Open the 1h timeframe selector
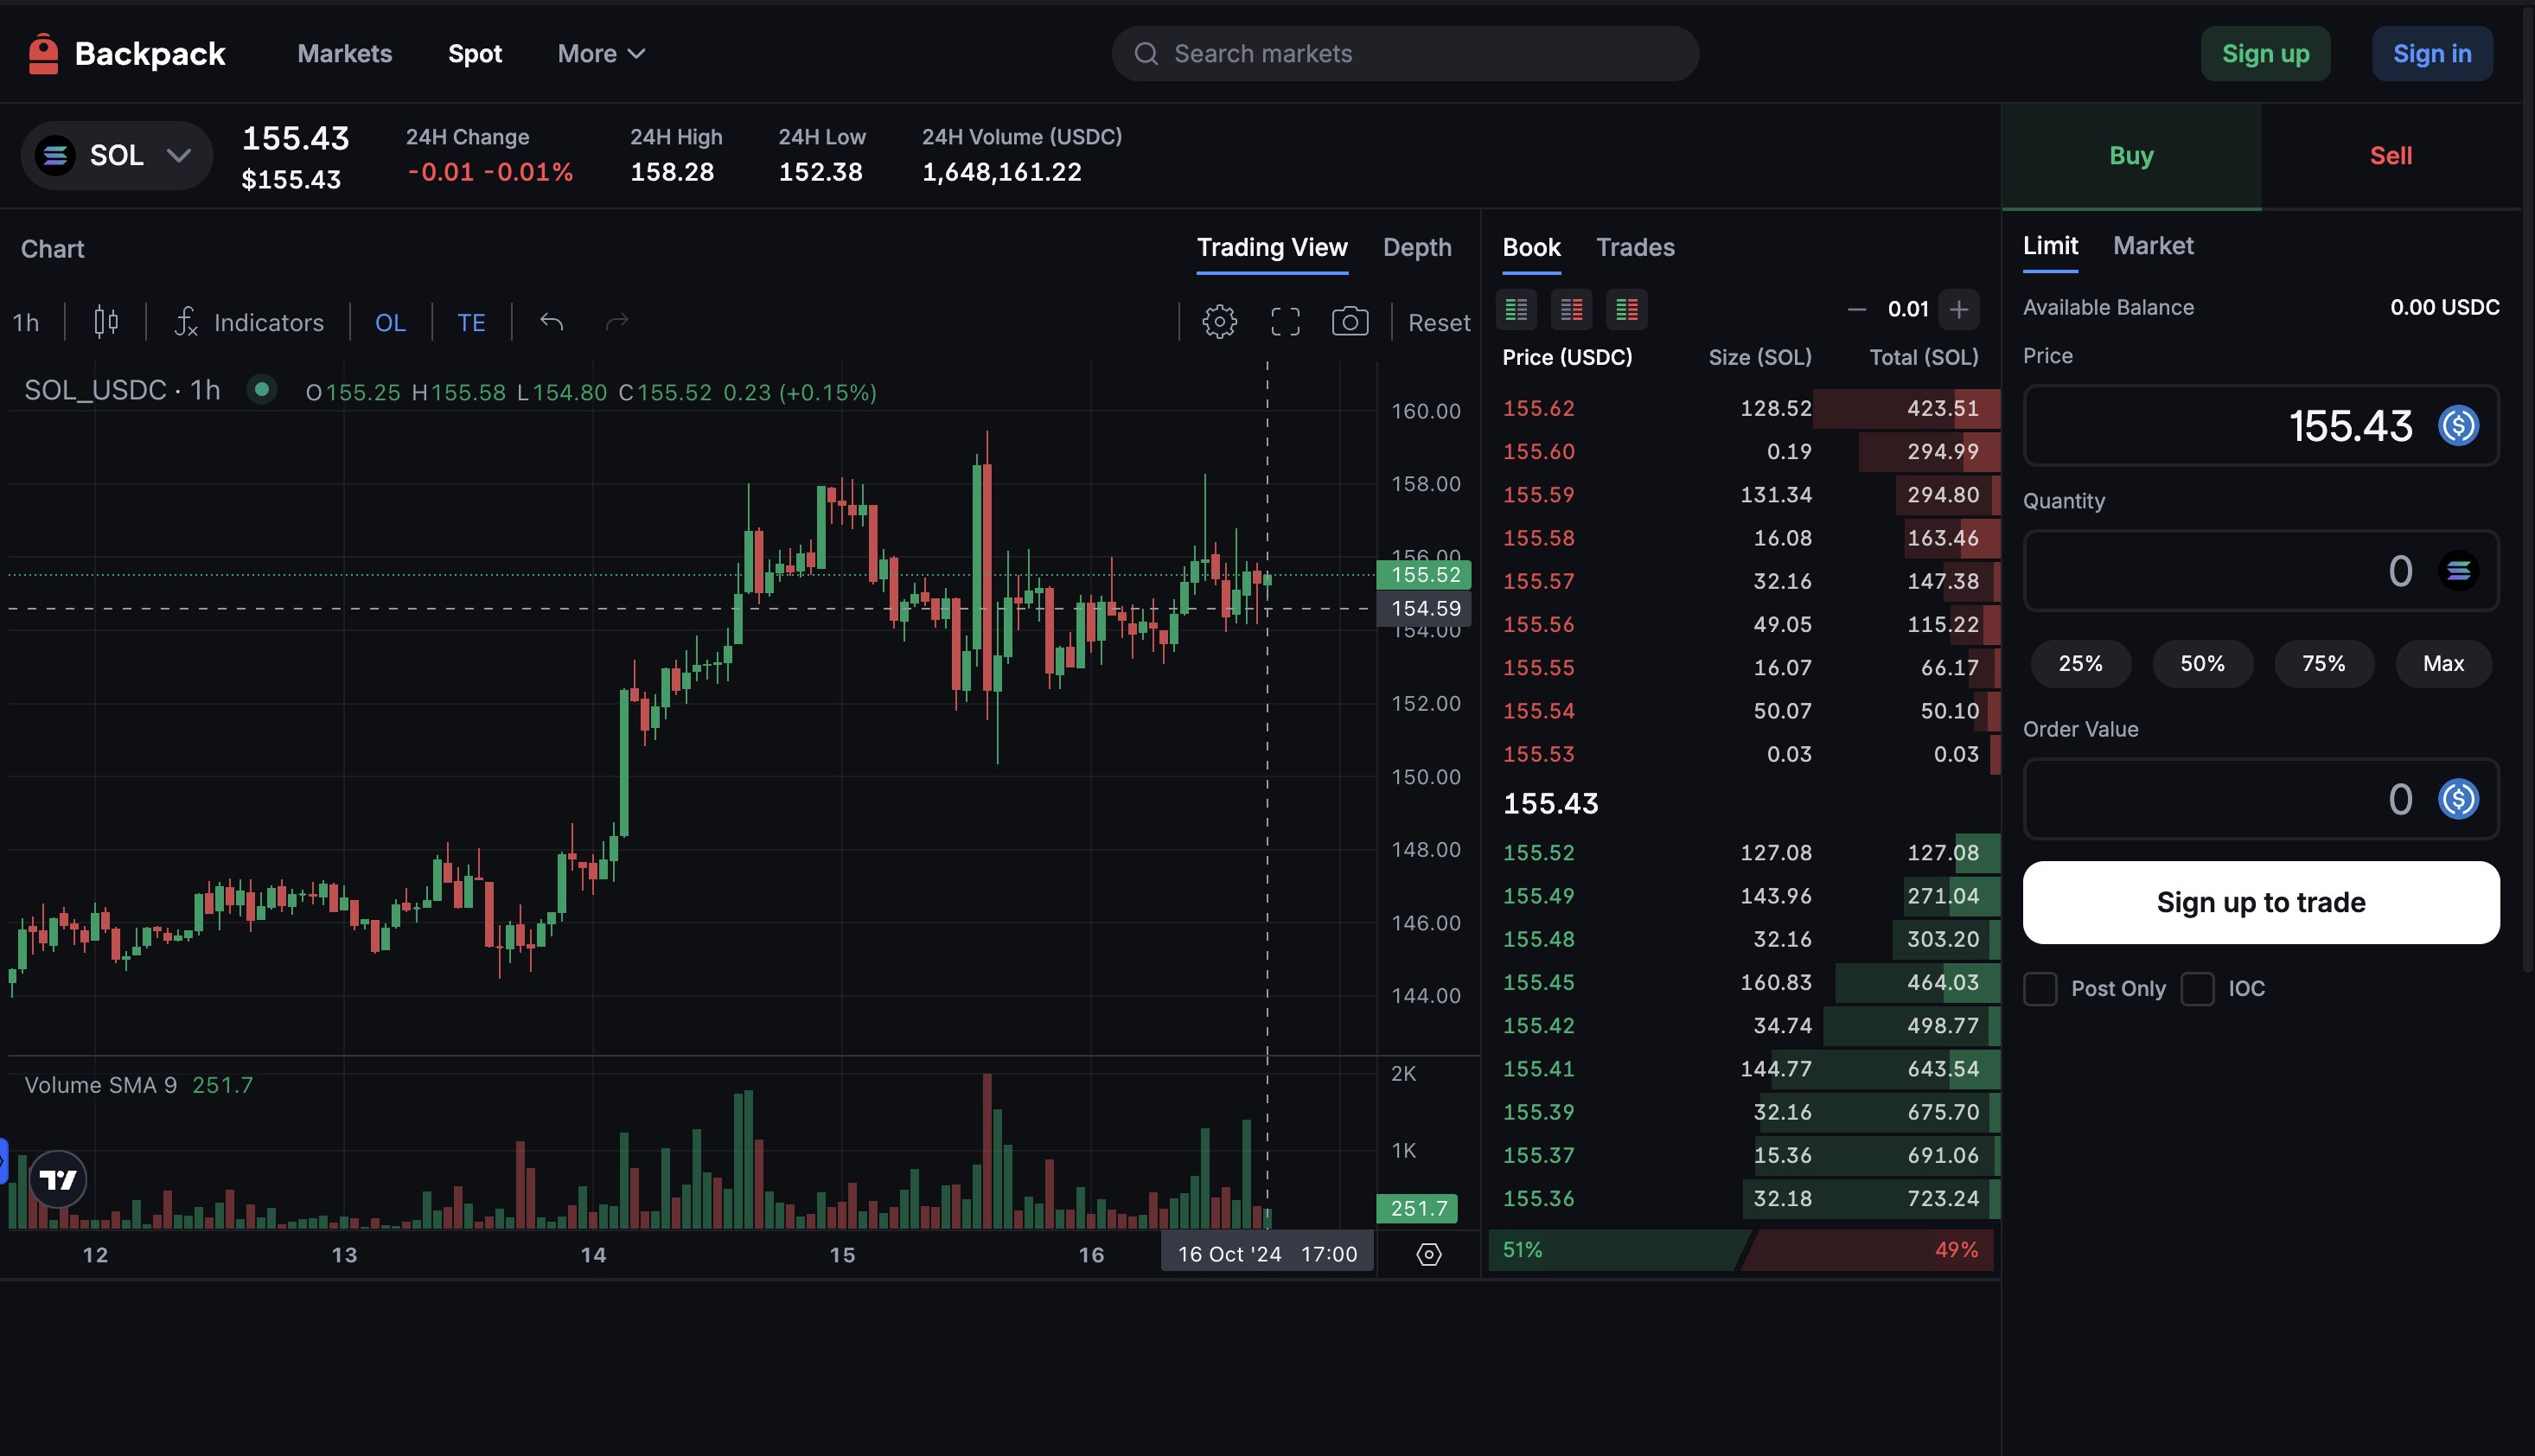This screenshot has height=1456, width=2535. click(26, 322)
